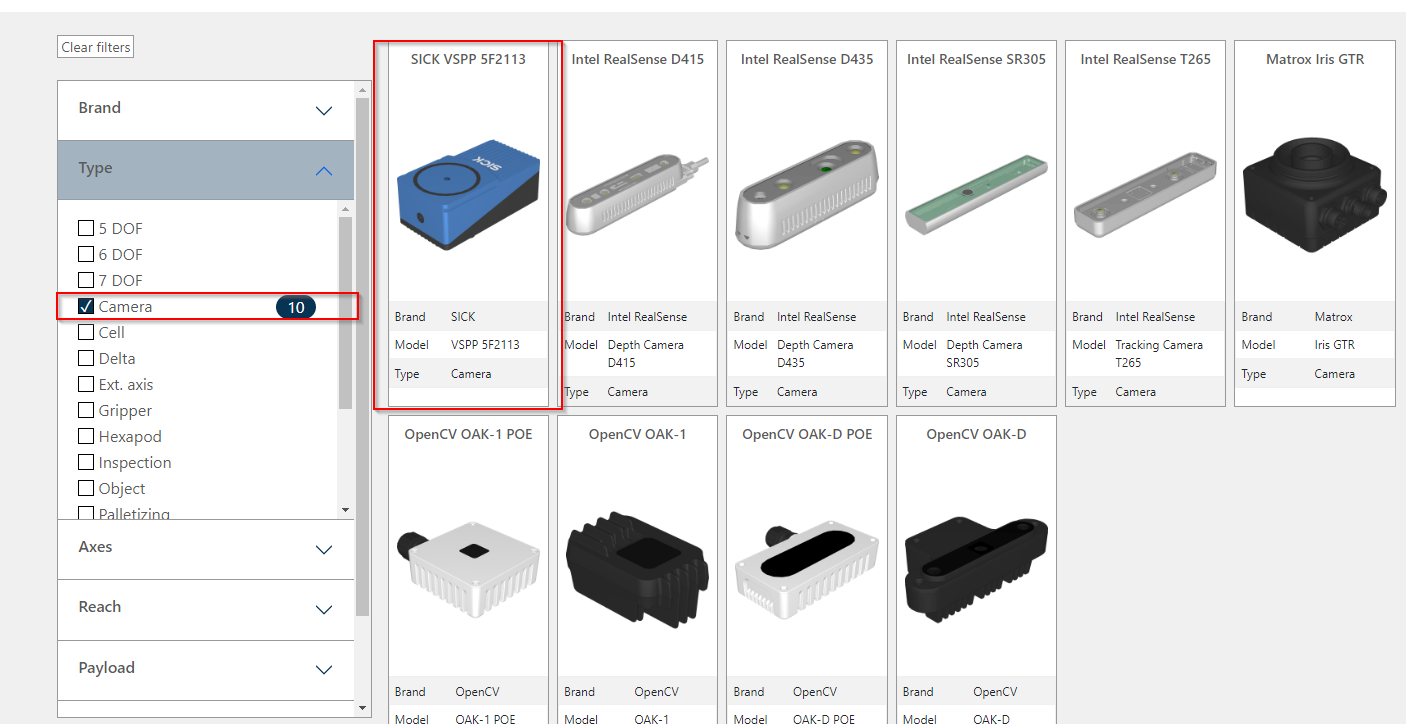1406x724 pixels.
Task: Check the Gripper type filter
Action: click(x=86, y=410)
